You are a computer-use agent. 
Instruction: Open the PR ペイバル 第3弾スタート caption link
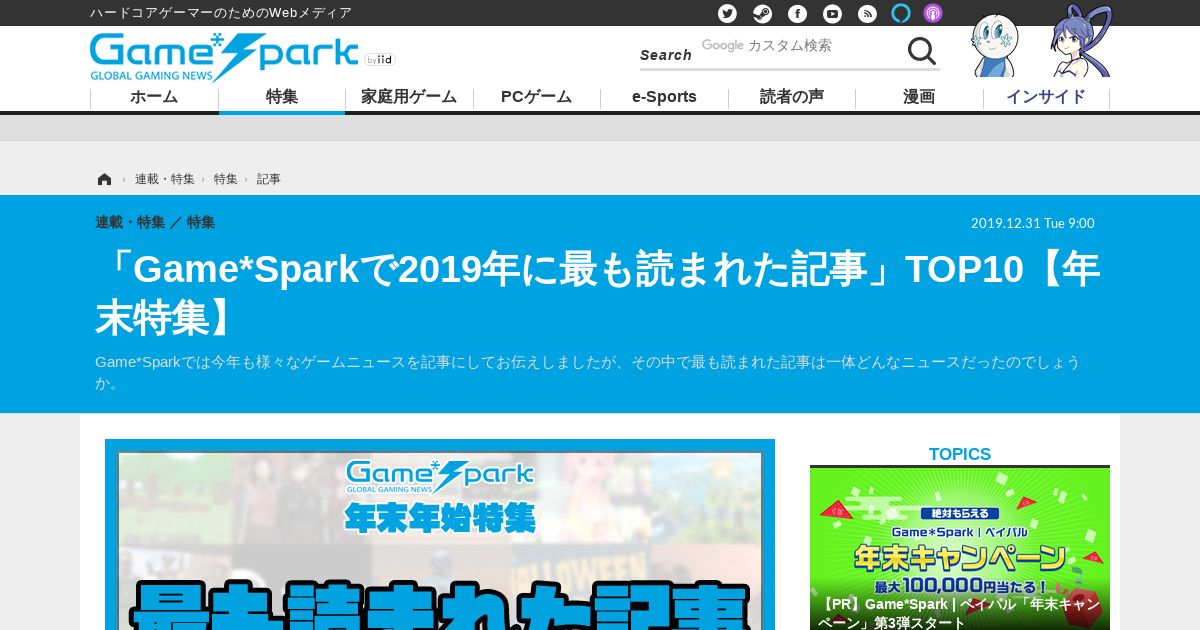tap(960, 613)
